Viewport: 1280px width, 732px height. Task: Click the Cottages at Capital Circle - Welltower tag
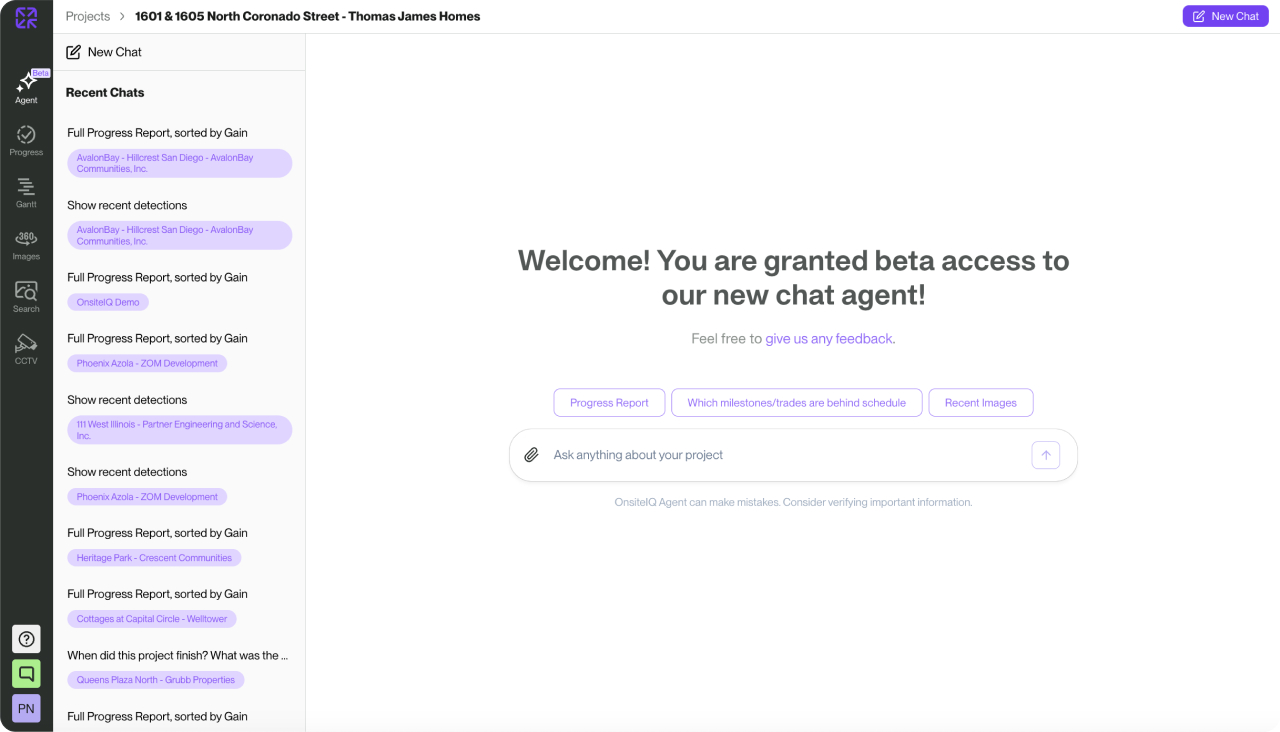[x=152, y=619]
